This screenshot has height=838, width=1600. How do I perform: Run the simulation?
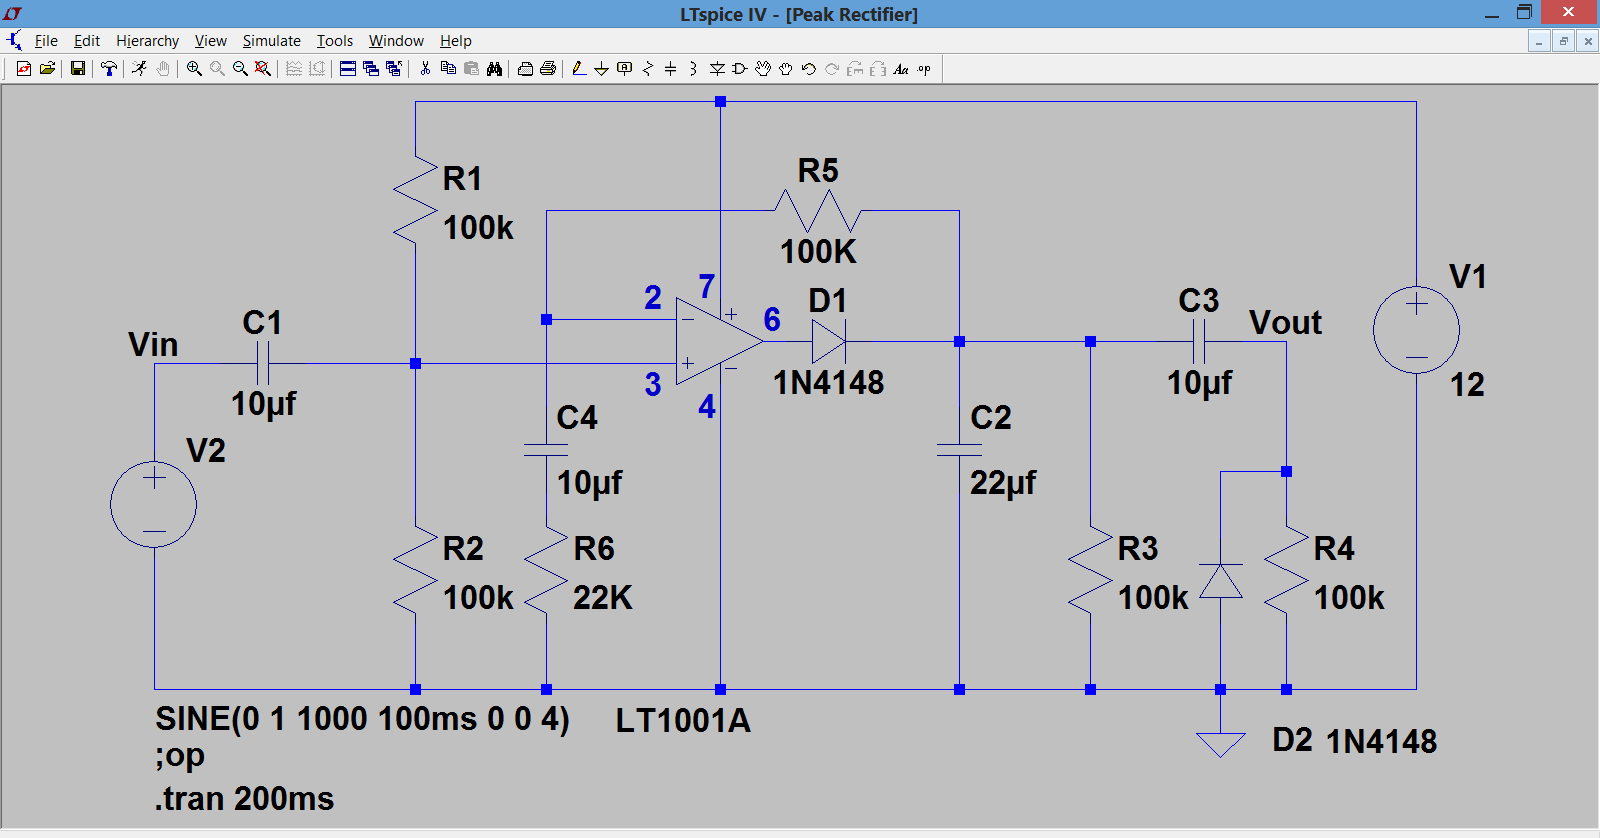click(x=139, y=68)
